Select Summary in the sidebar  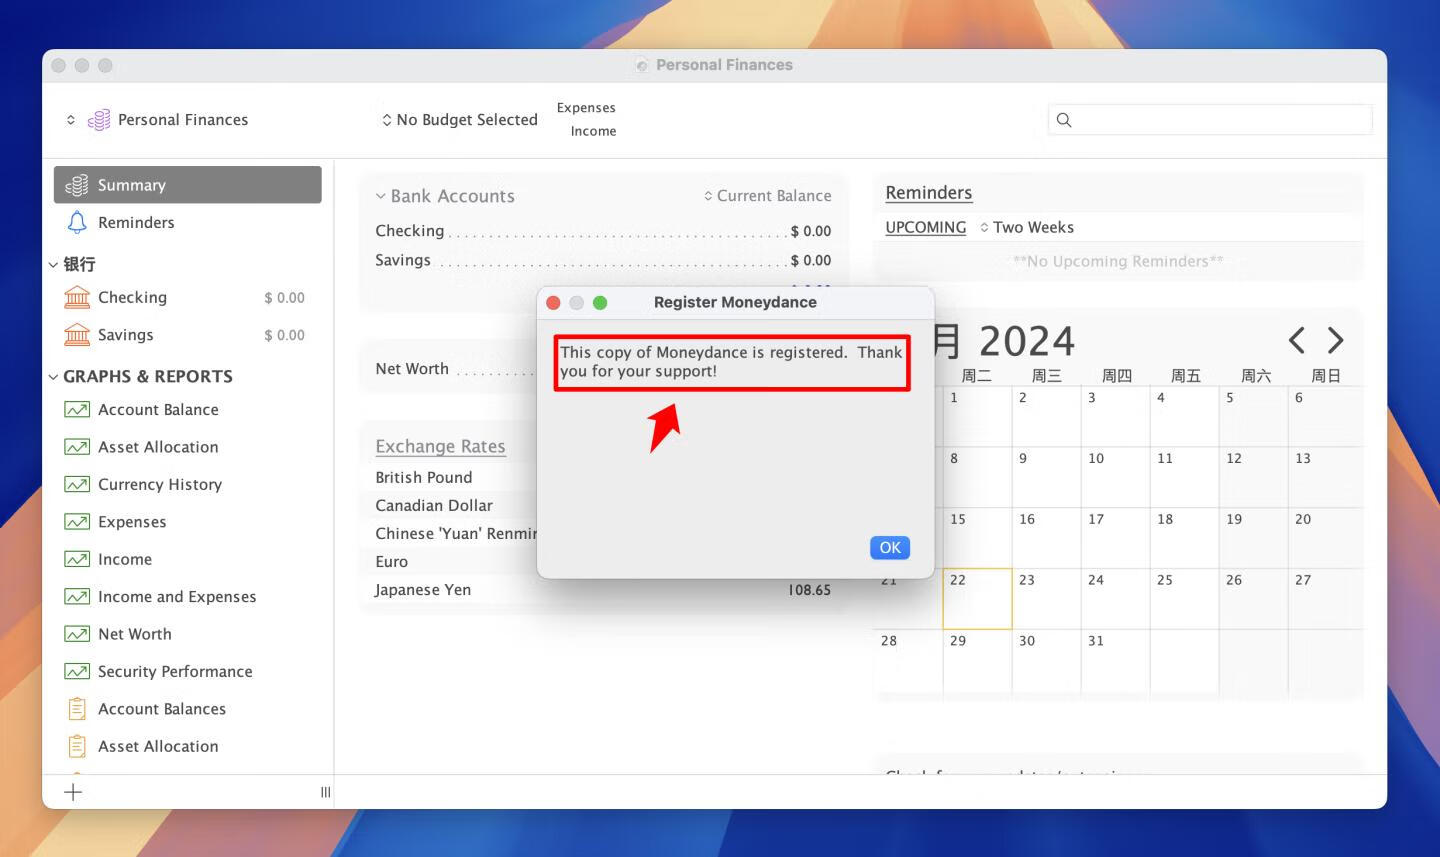click(x=188, y=185)
